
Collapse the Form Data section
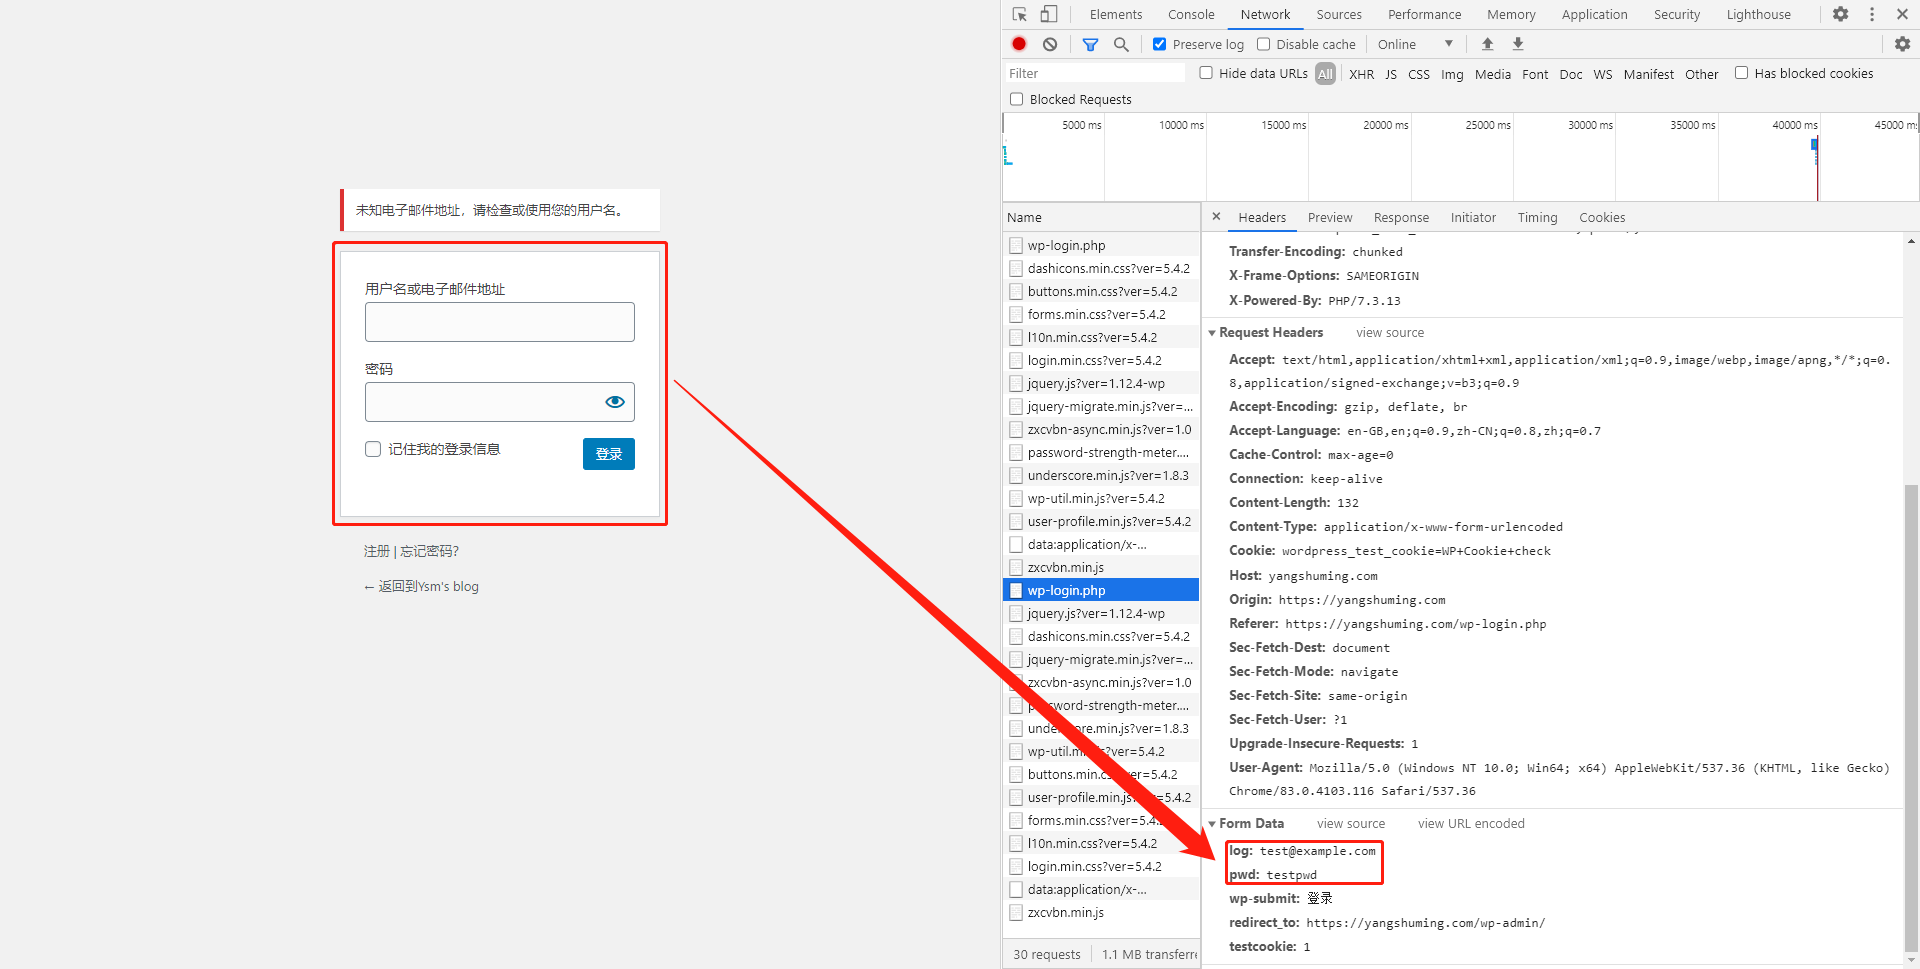pos(1212,824)
